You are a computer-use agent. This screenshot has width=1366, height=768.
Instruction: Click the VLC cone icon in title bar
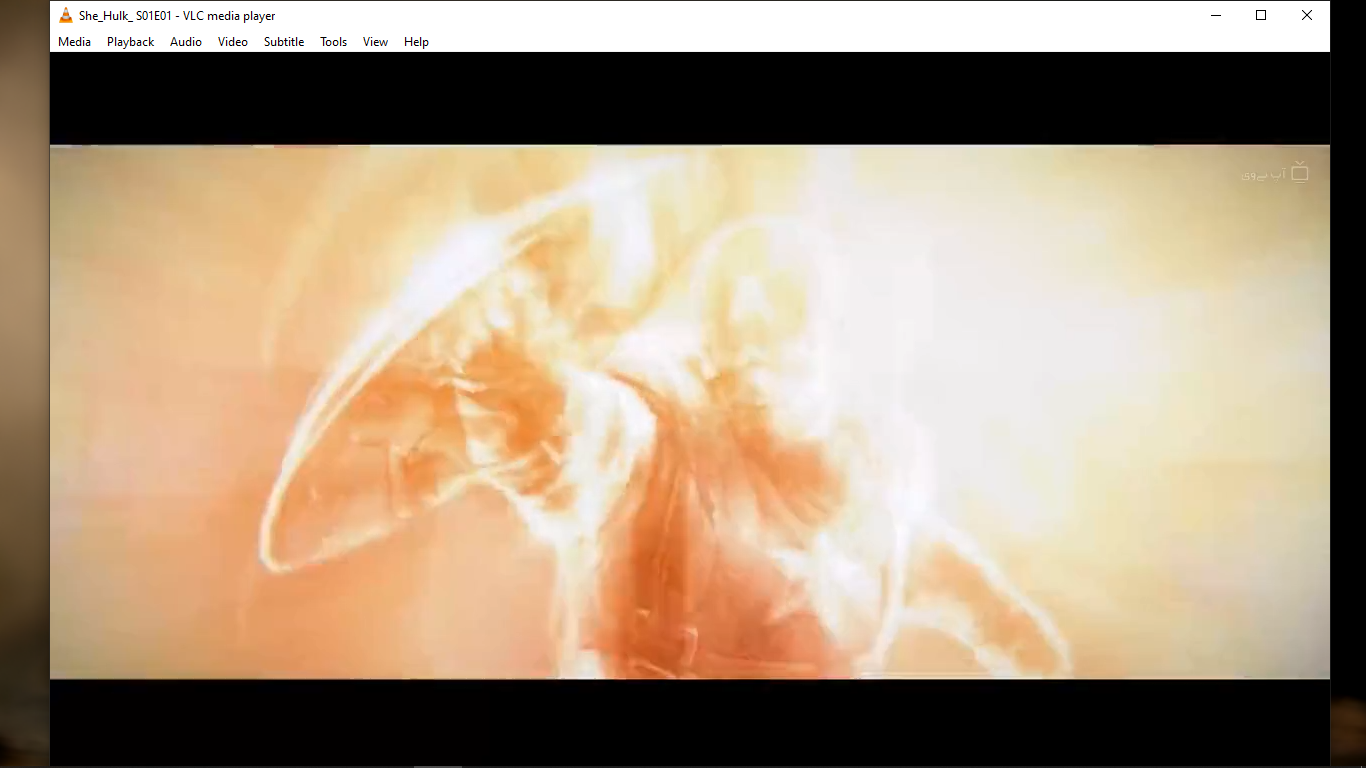[66, 15]
